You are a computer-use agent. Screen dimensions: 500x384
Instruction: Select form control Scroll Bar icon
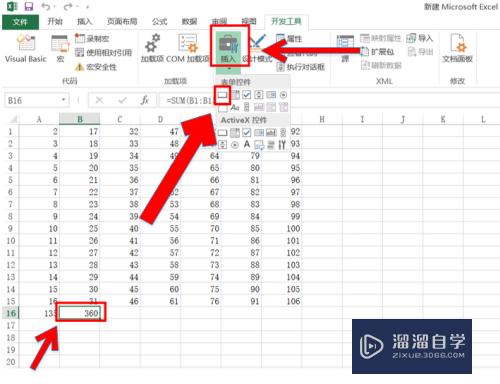click(247, 107)
